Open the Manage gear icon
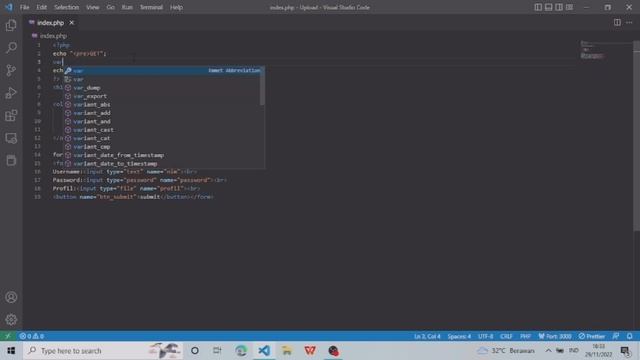Image resolution: width=640 pixels, height=360 pixels. (x=11, y=319)
